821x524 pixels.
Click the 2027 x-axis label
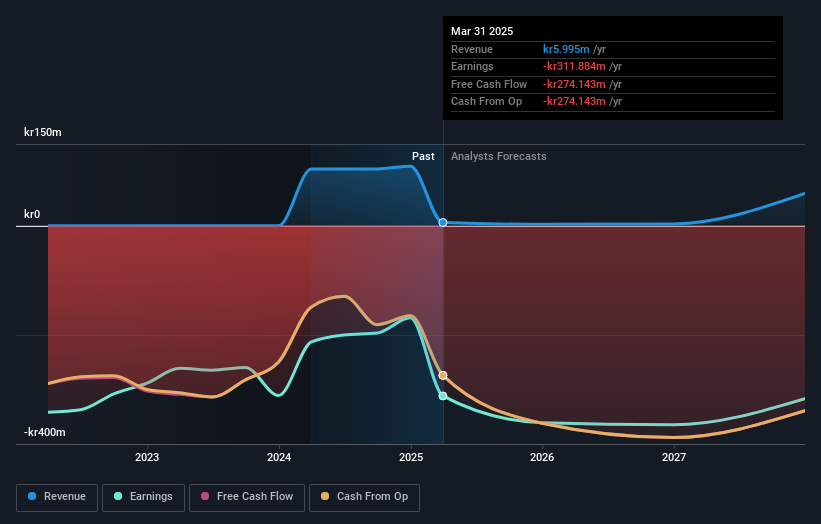(x=674, y=457)
